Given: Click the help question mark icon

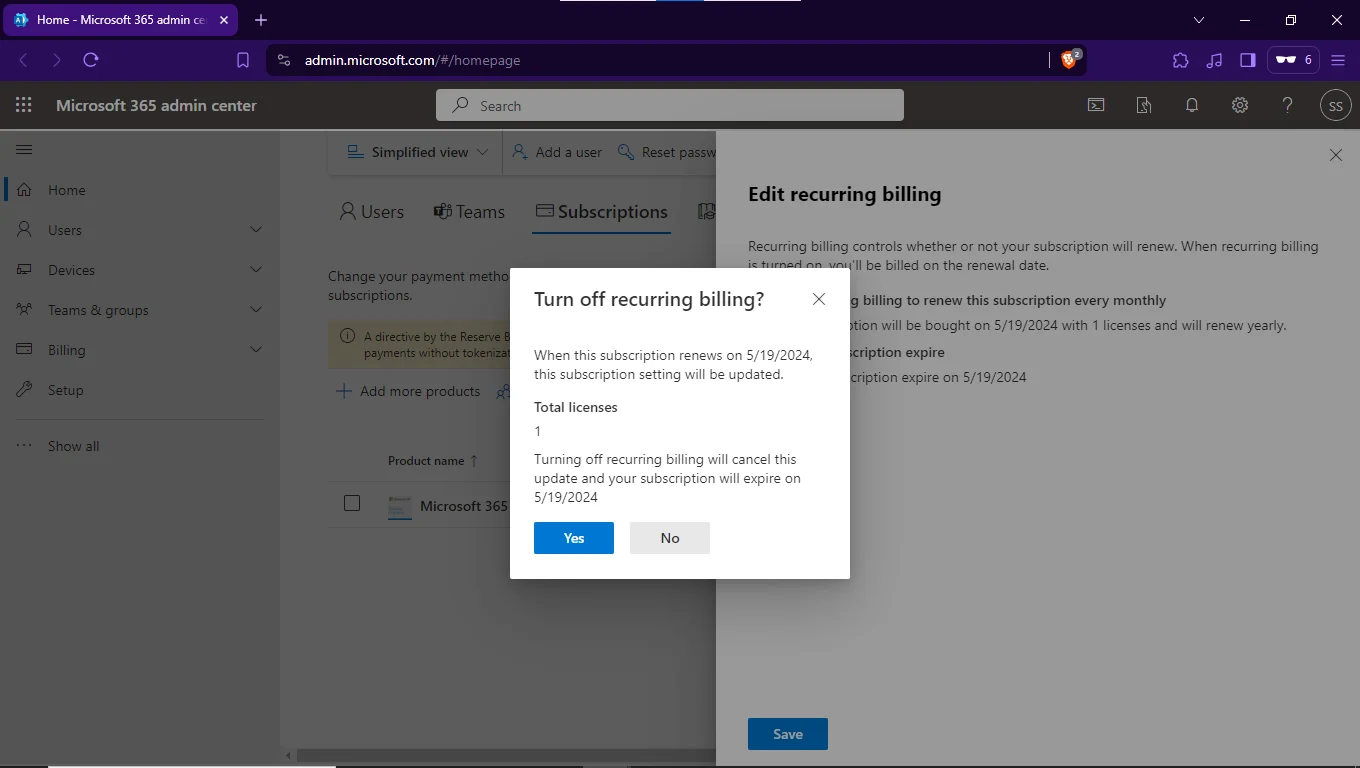Looking at the screenshot, I should [1288, 105].
